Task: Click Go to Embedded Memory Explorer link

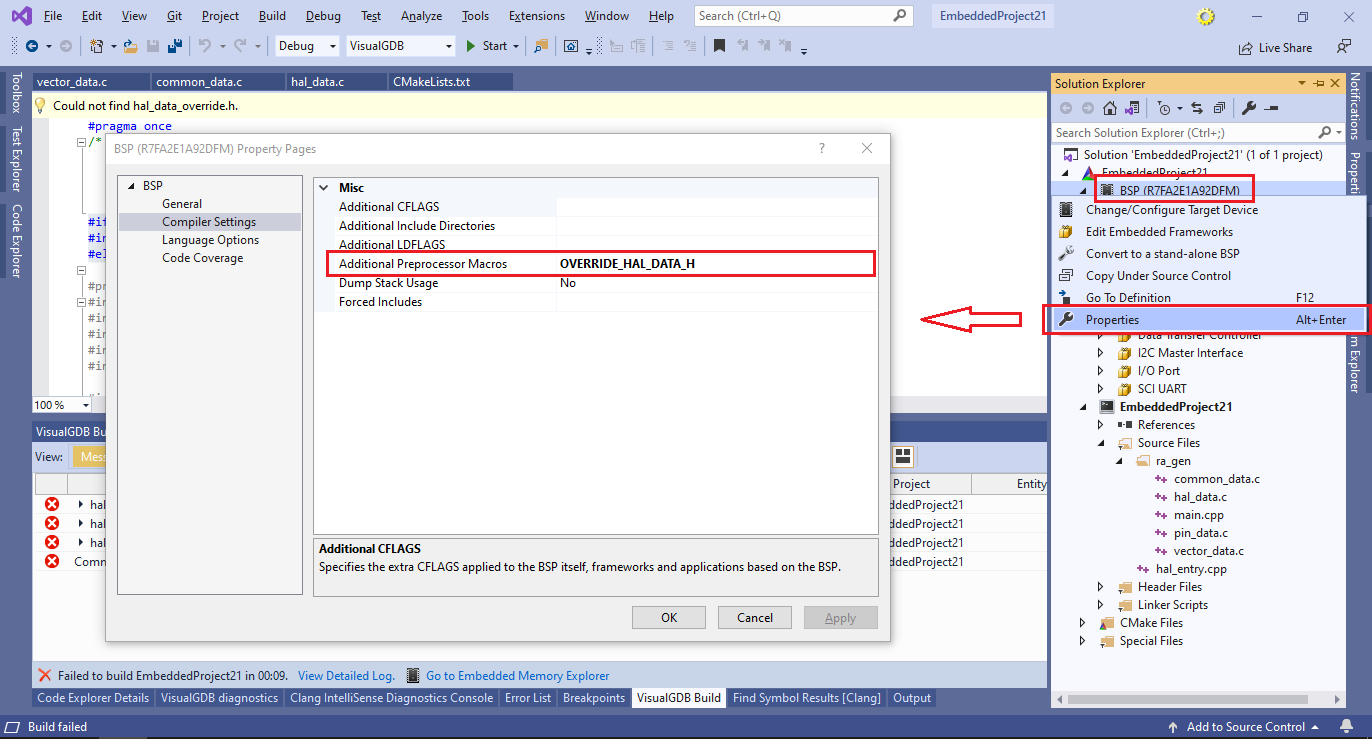Action: [517, 676]
